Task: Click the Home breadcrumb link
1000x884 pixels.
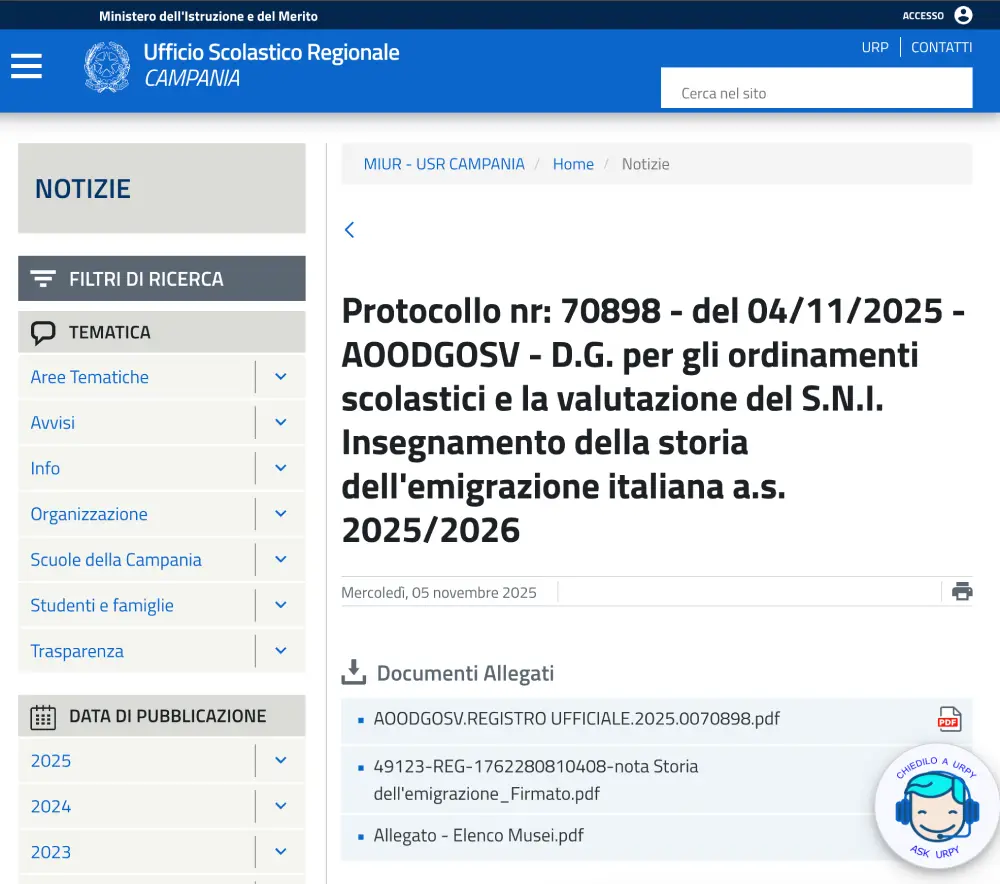Action: click(x=573, y=164)
